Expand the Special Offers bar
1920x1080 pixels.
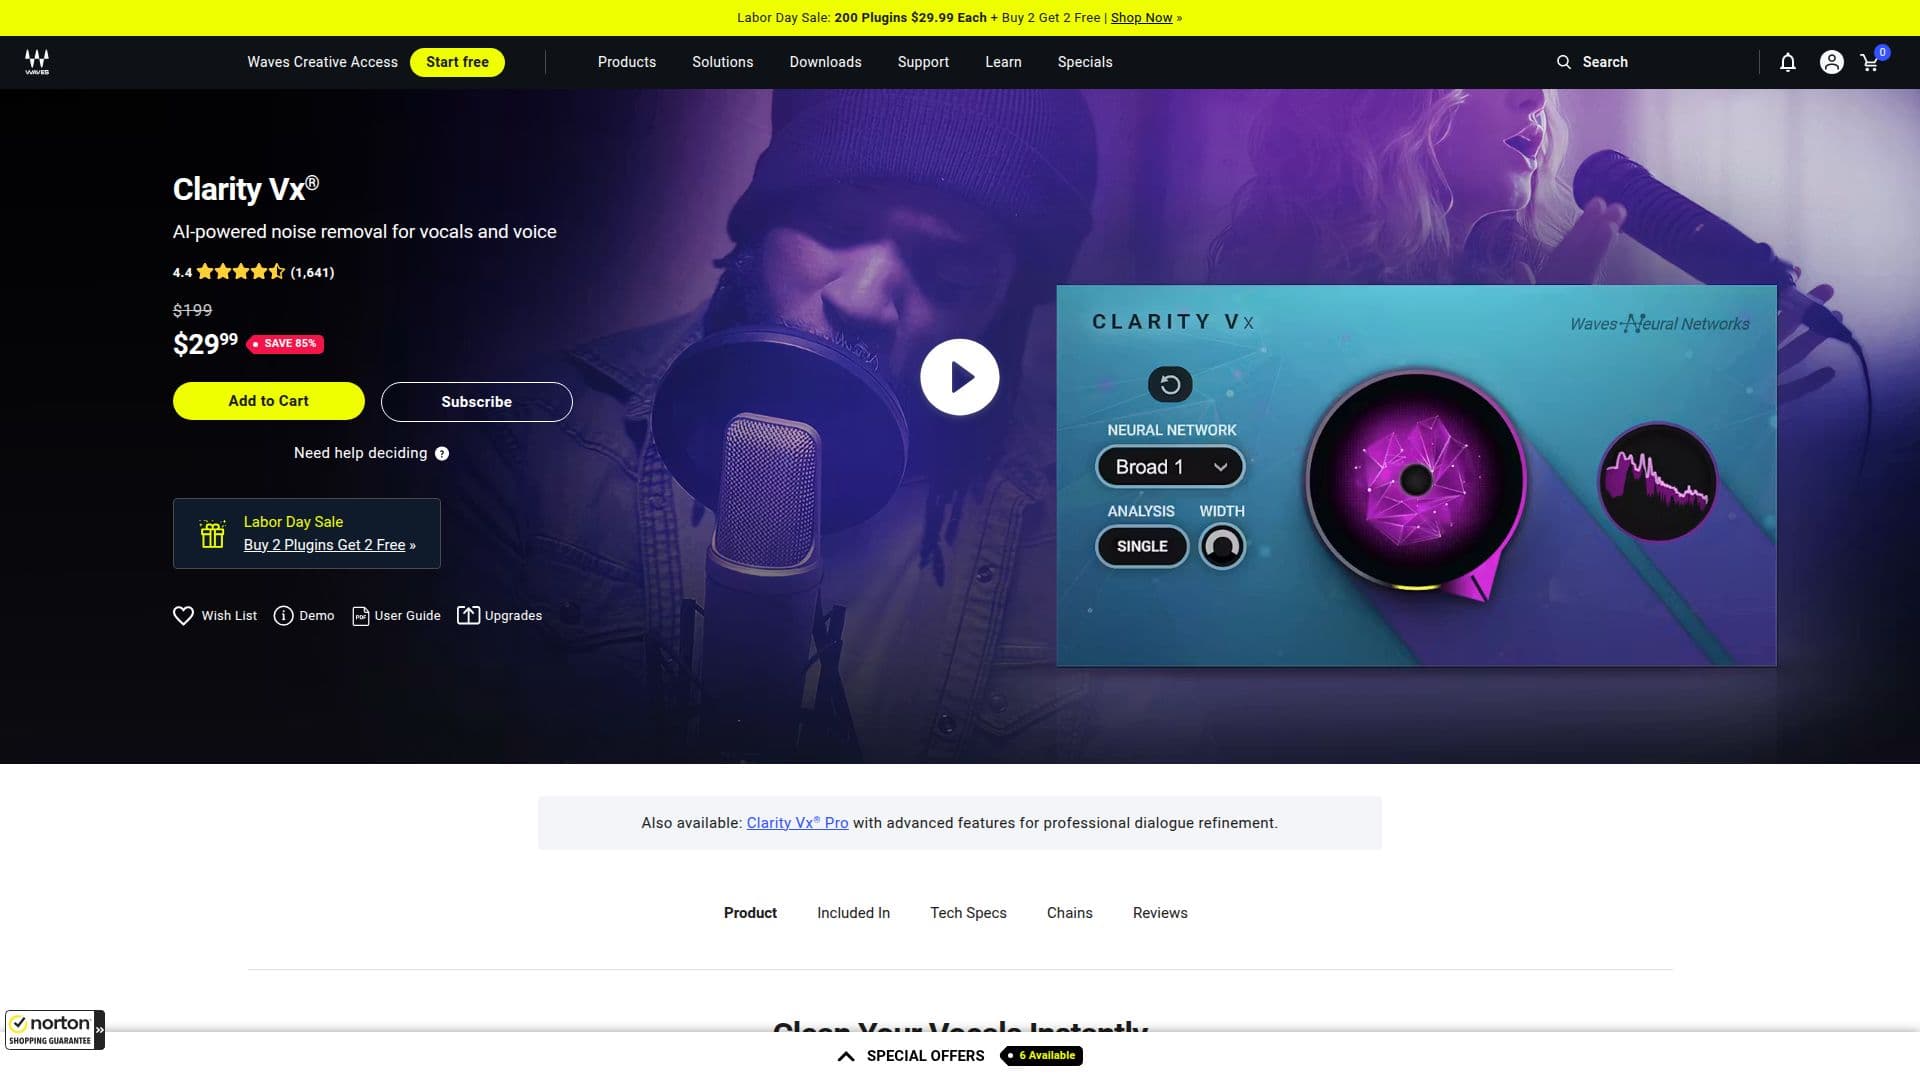point(846,1056)
